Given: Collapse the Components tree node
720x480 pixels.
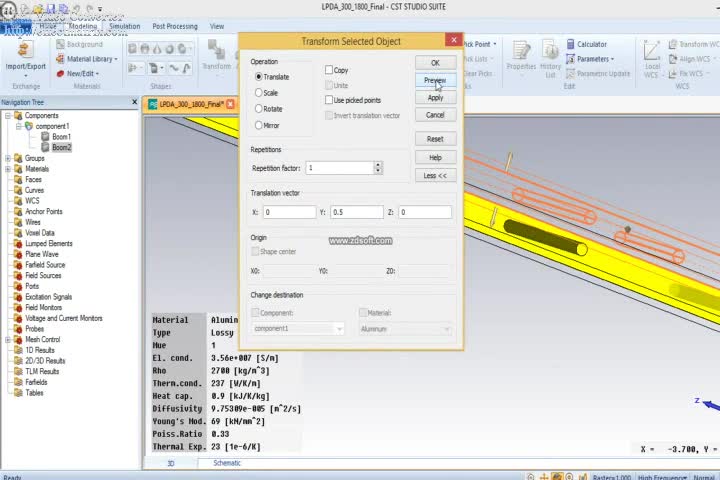Looking at the screenshot, I should (8, 115).
